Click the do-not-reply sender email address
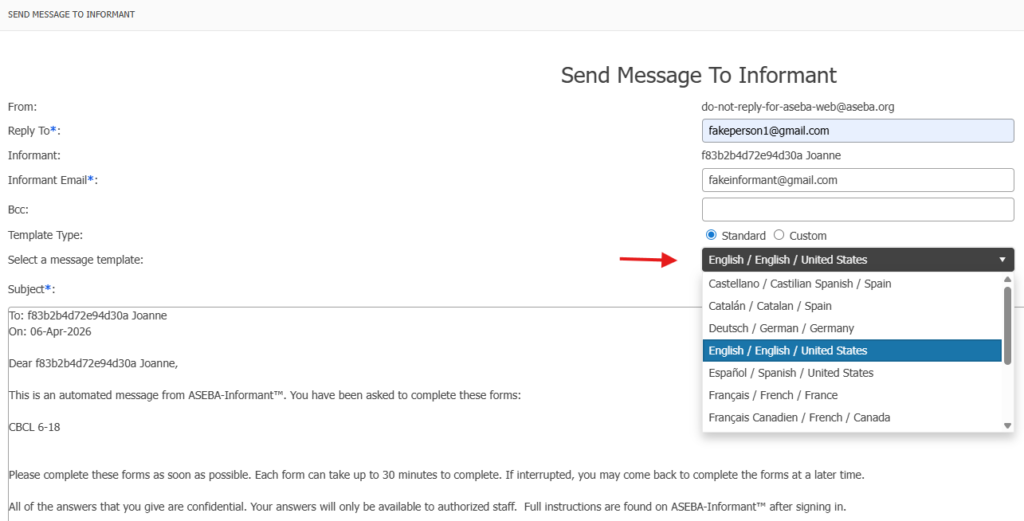Screen dimensions: 1024x521 783,106
